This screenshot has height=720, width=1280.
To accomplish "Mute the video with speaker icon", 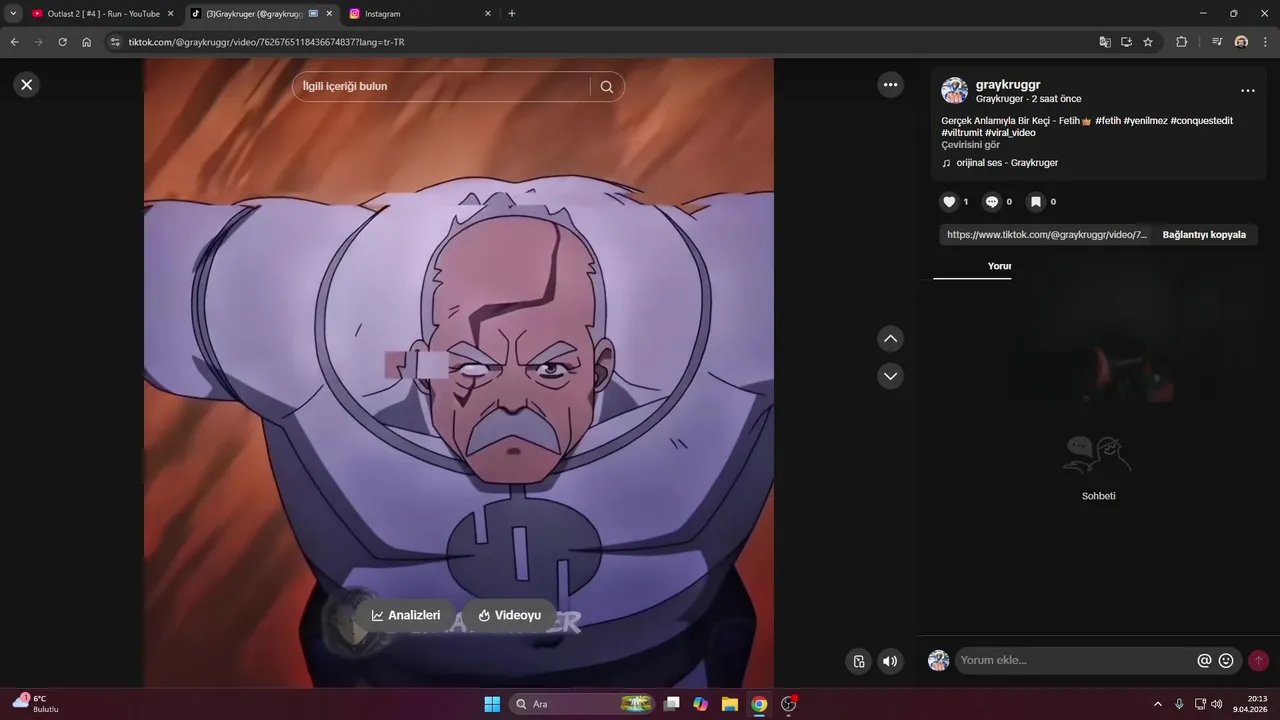I will (x=889, y=661).
